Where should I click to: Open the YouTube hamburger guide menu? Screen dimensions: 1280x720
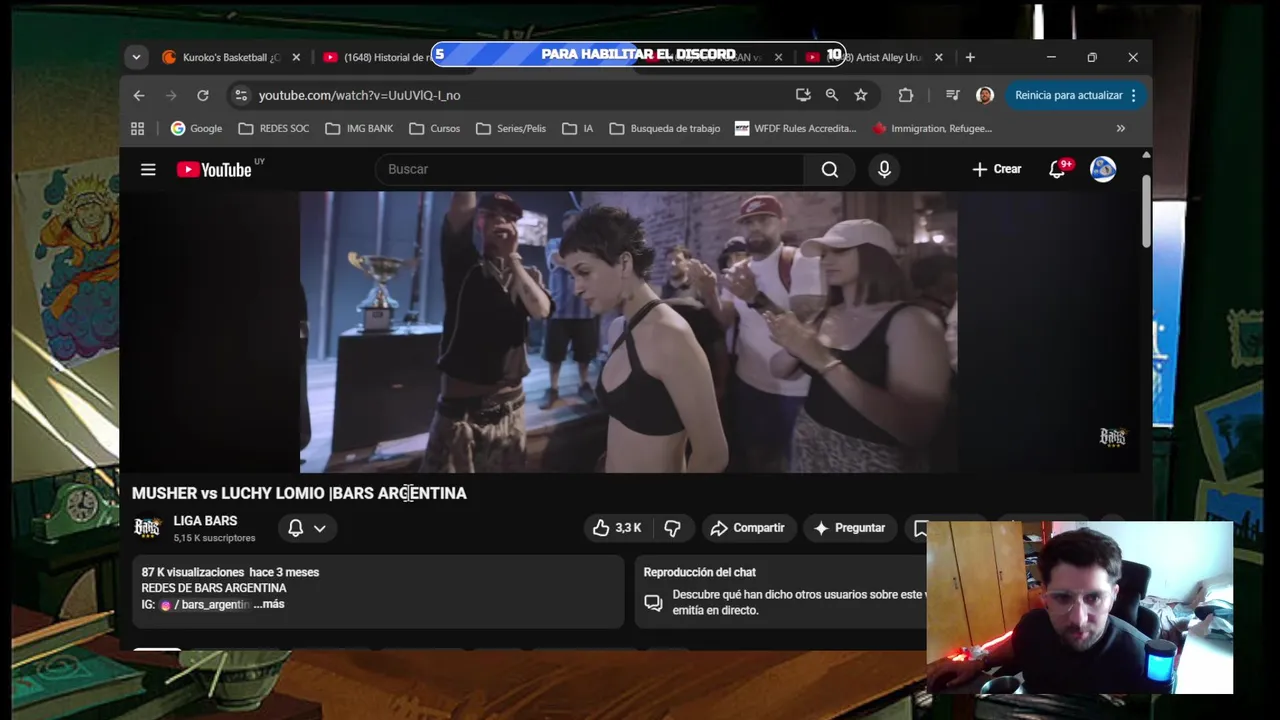tap(148, 169)
